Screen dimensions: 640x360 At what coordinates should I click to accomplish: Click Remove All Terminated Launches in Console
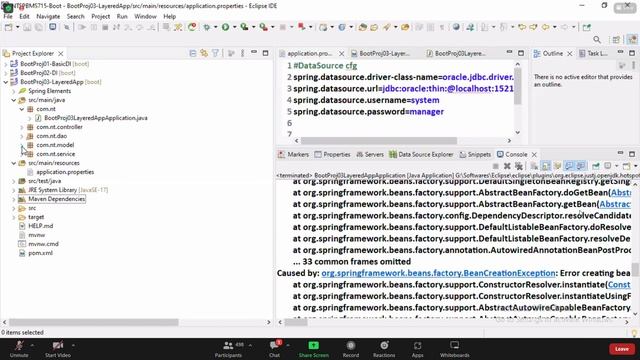[x=519, y=166]
